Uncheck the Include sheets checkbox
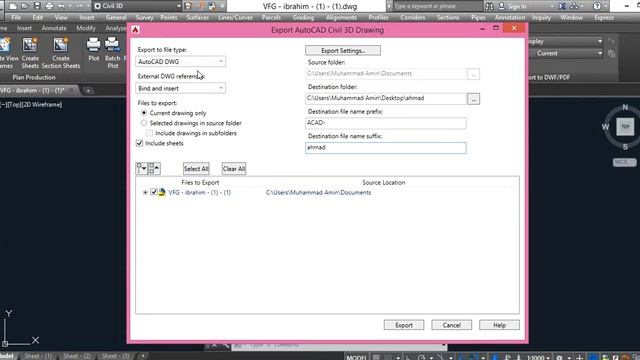Image resolution: width=640 pixels, height=360 pixels. [140, 143]
